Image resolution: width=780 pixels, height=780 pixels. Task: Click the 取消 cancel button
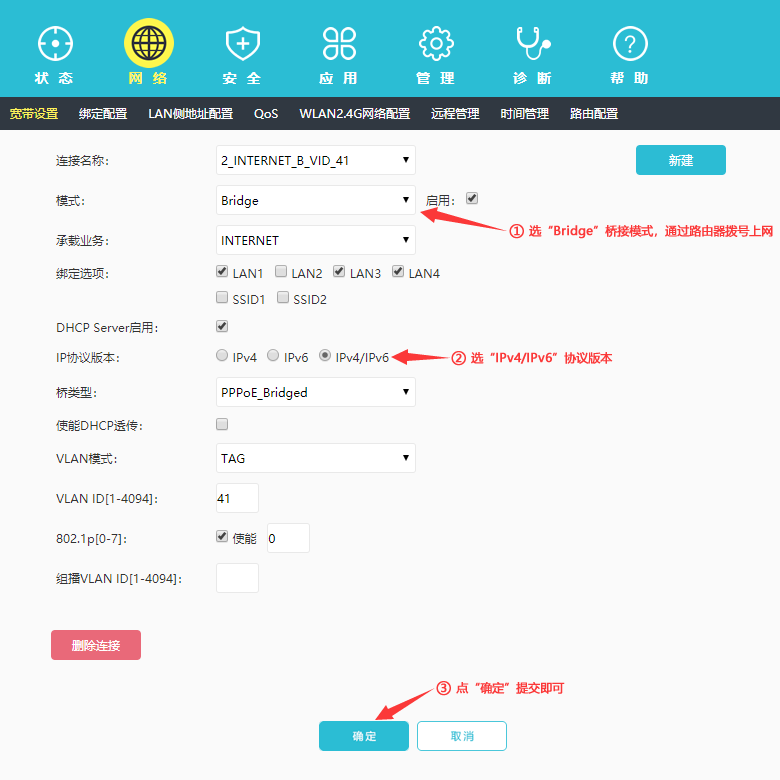tap(462, 736)
